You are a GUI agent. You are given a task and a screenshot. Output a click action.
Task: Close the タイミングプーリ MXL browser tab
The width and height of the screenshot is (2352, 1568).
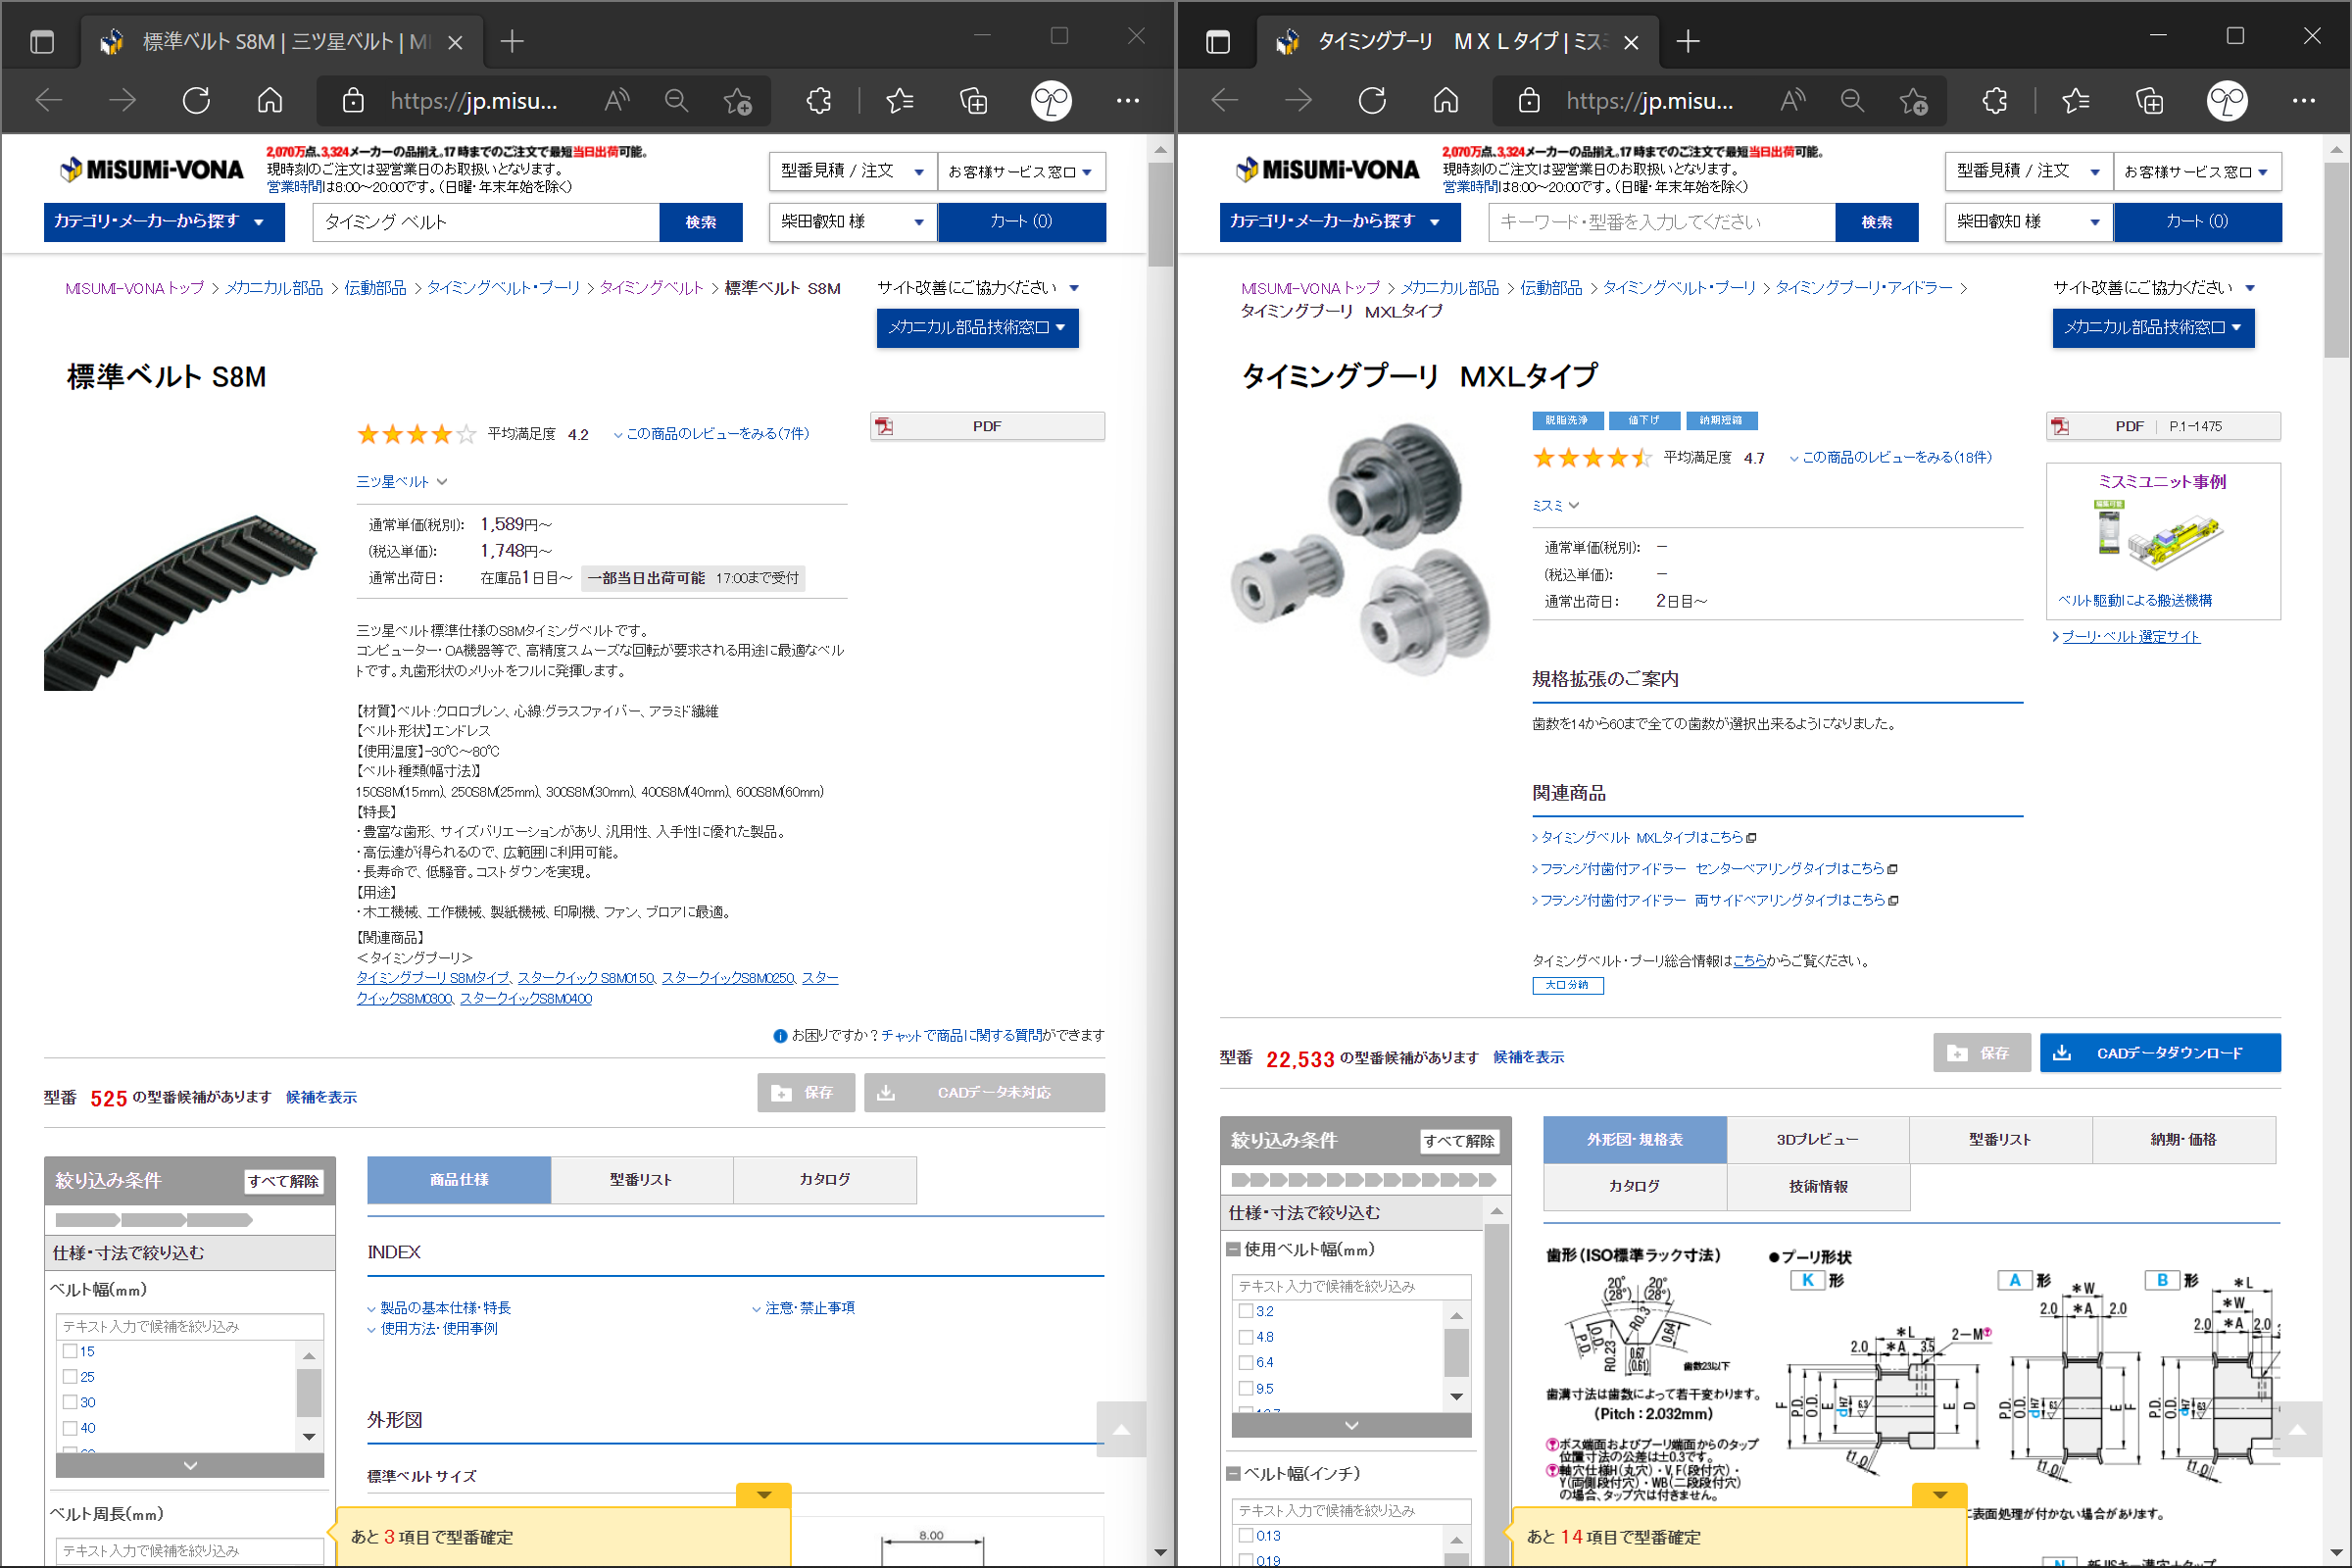1631,42
